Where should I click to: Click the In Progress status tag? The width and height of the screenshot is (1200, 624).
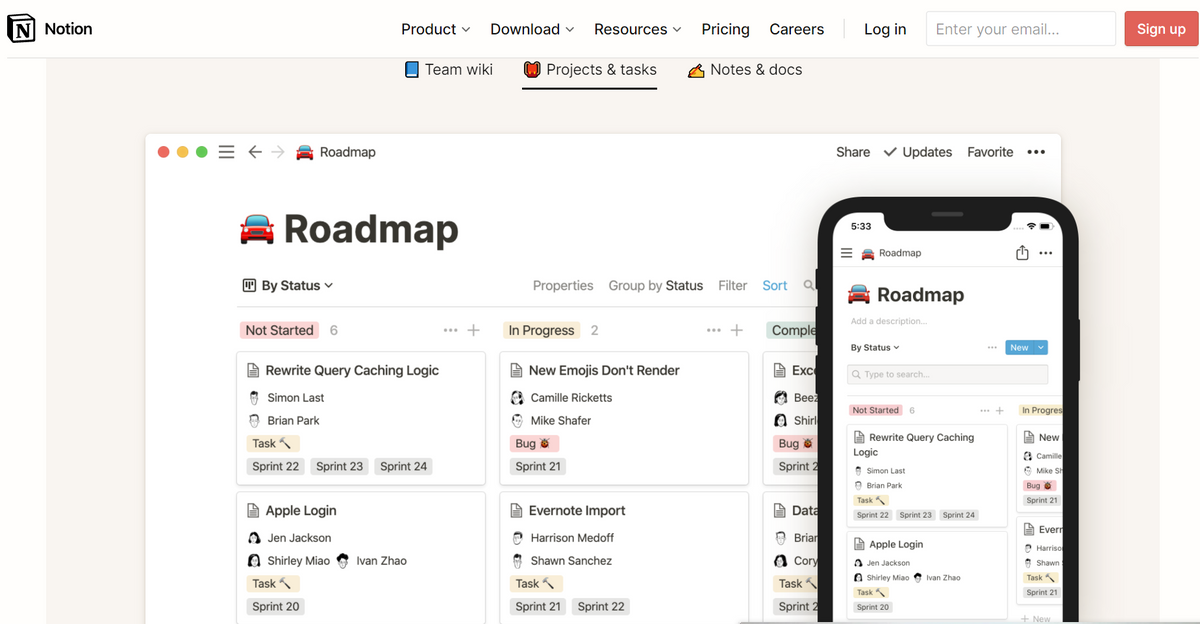(x=542, y=330)
